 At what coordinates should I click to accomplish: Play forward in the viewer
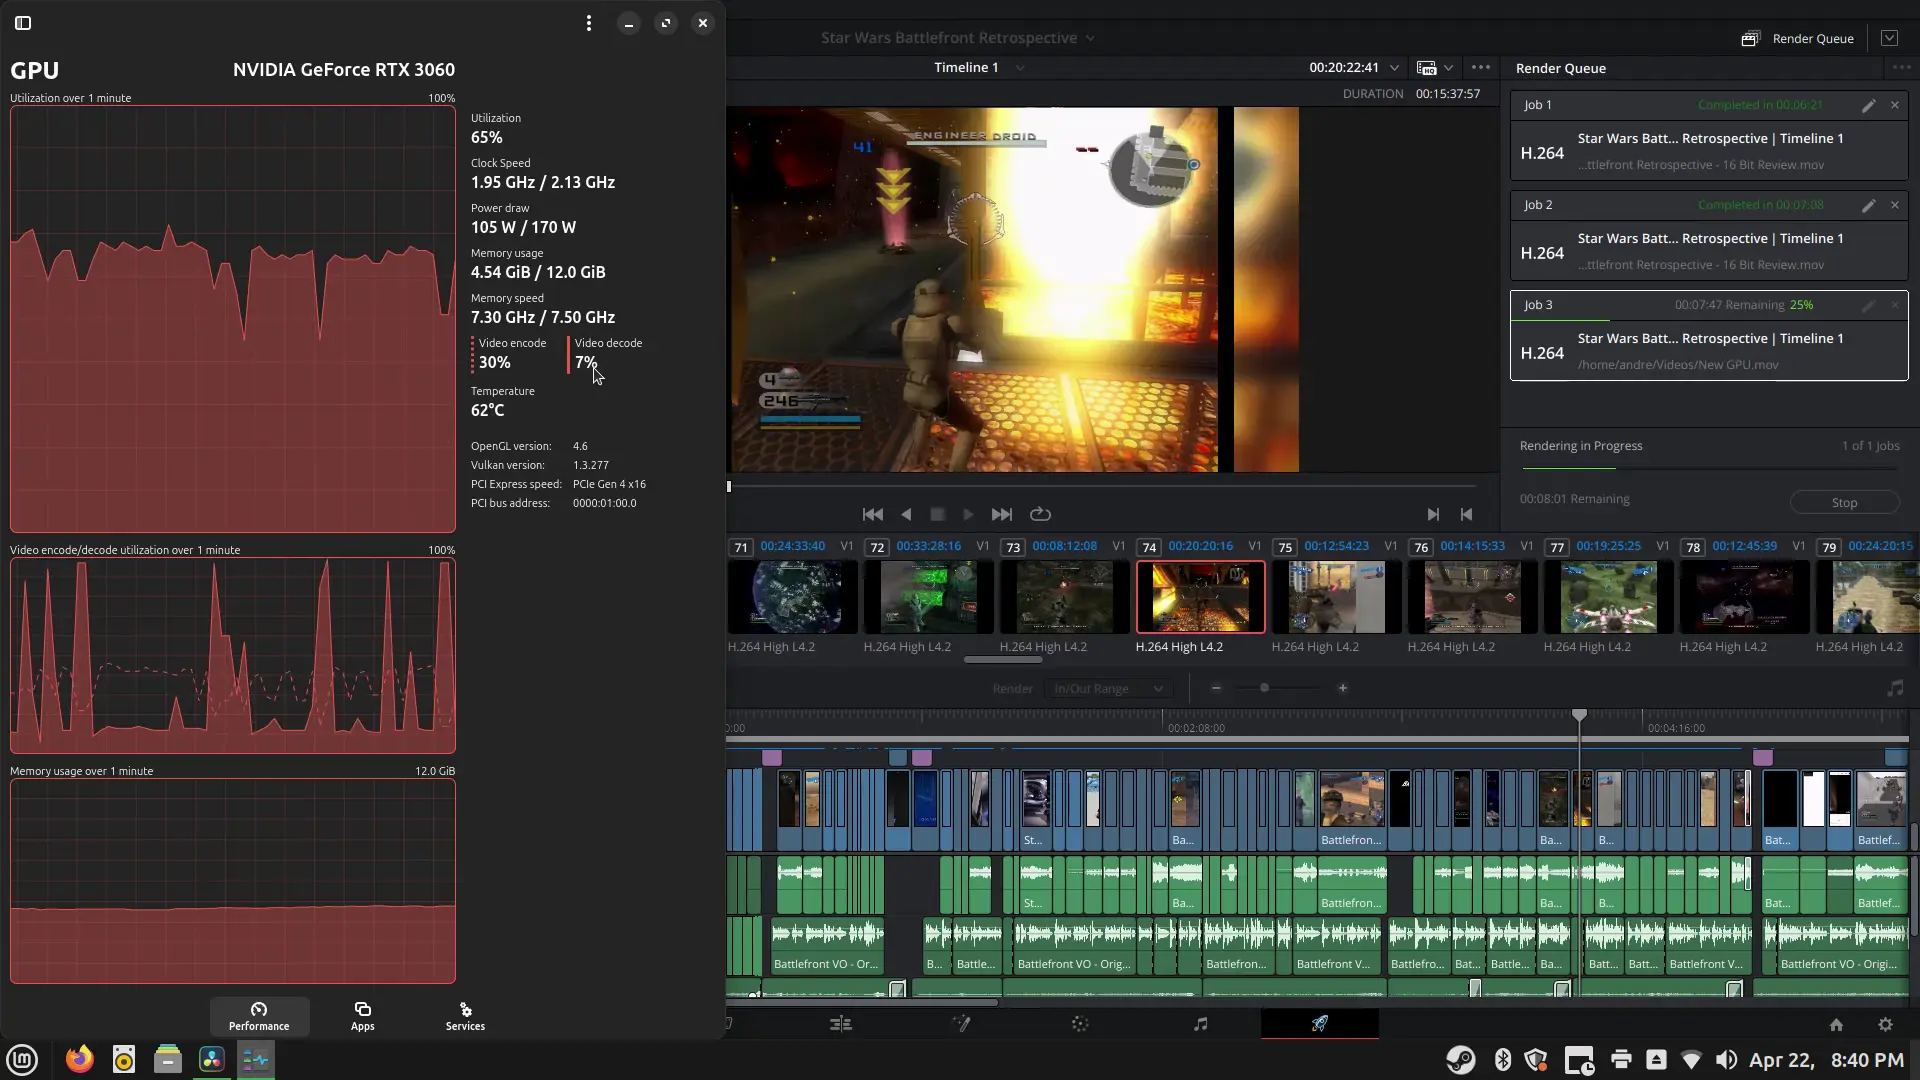point(968,514)
